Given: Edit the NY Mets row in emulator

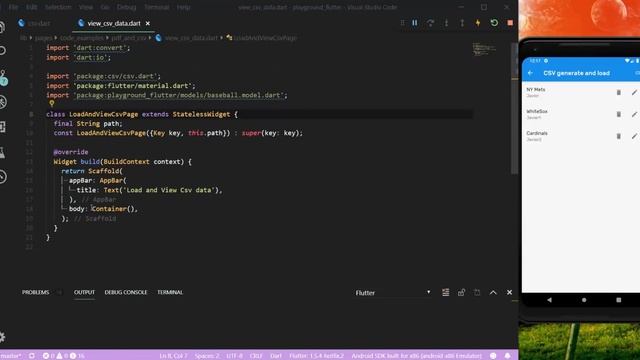Looking at the screenshot, I should (x=634, y=93).
